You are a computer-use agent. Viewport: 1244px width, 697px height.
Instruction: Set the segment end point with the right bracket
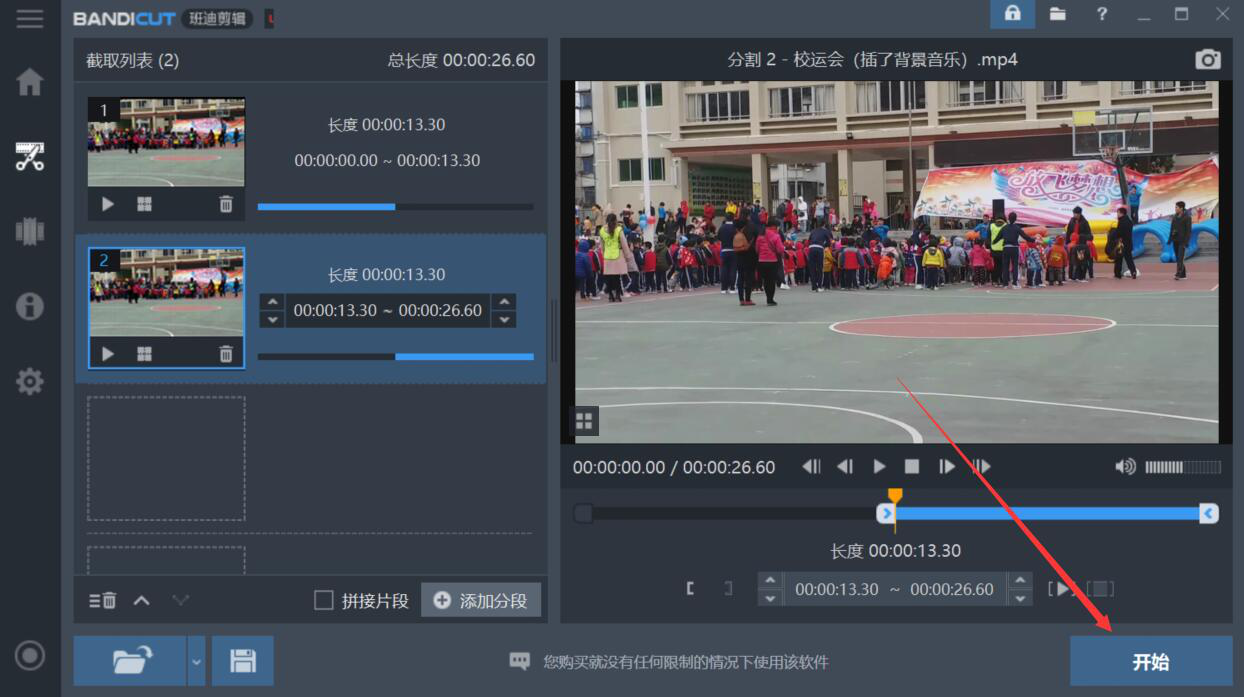coord(728,589)
